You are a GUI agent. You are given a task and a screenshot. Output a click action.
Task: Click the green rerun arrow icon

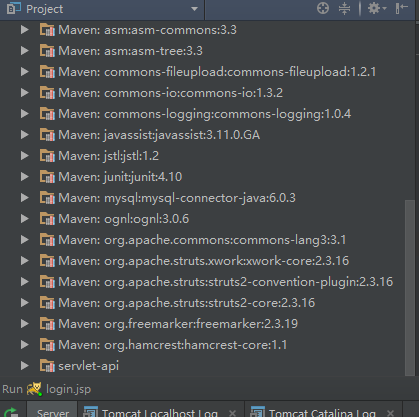(11, 413)
